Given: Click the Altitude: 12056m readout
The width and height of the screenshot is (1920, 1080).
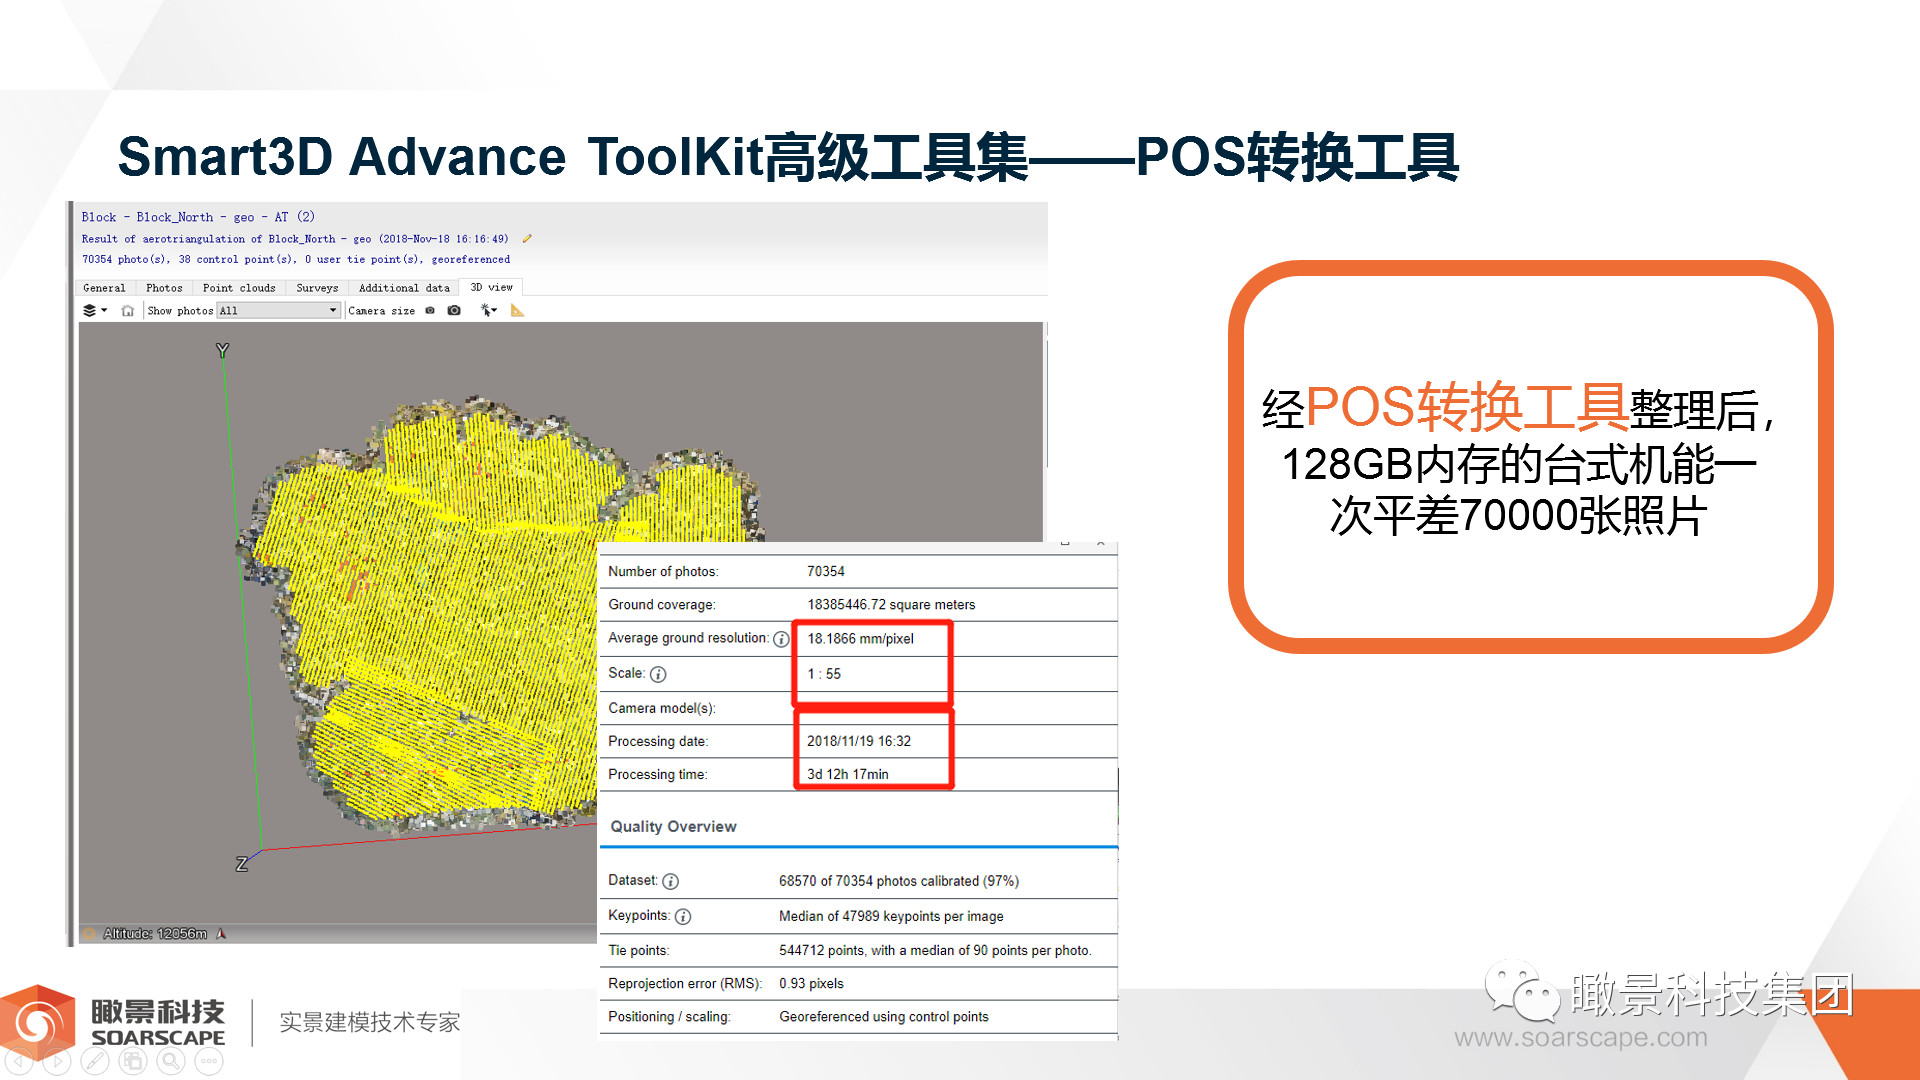Looking at the screenshot, I should pyautogui.click(x=155, y=934).
